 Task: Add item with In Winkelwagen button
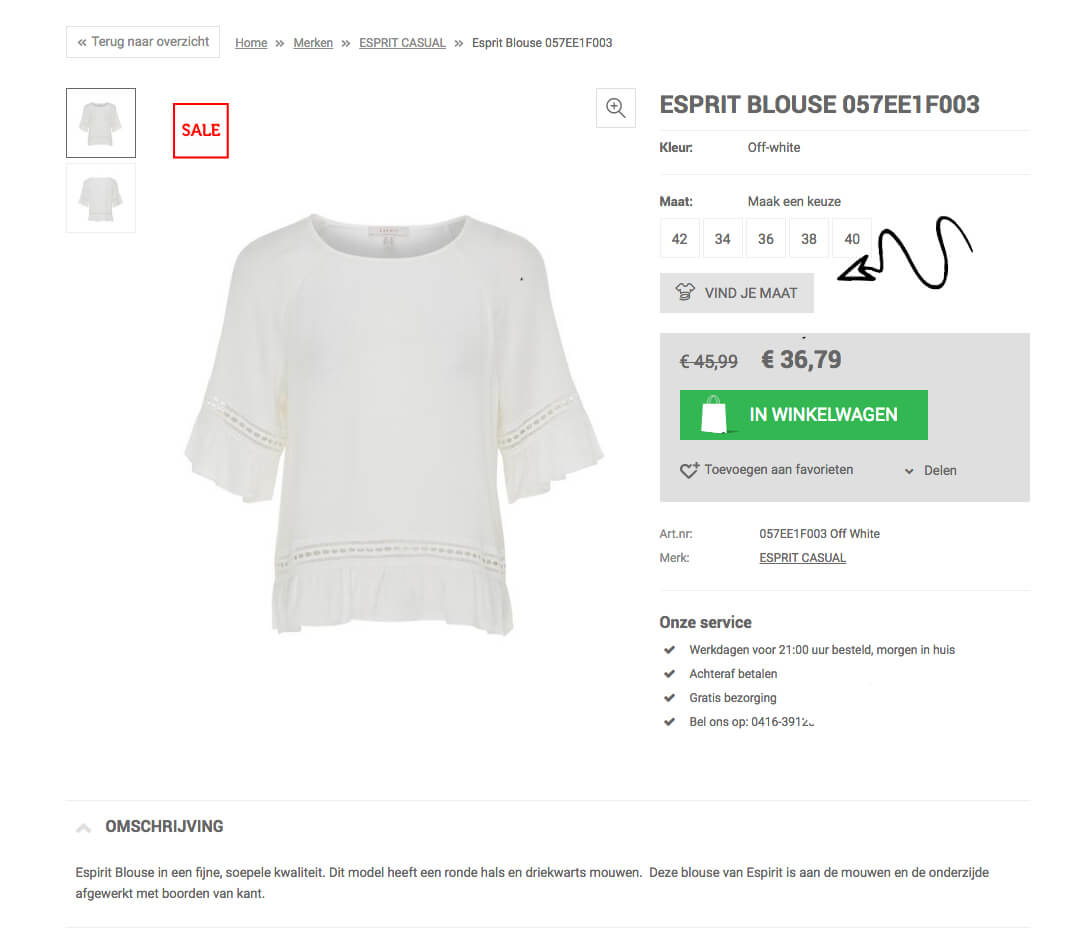coord(804,415)
